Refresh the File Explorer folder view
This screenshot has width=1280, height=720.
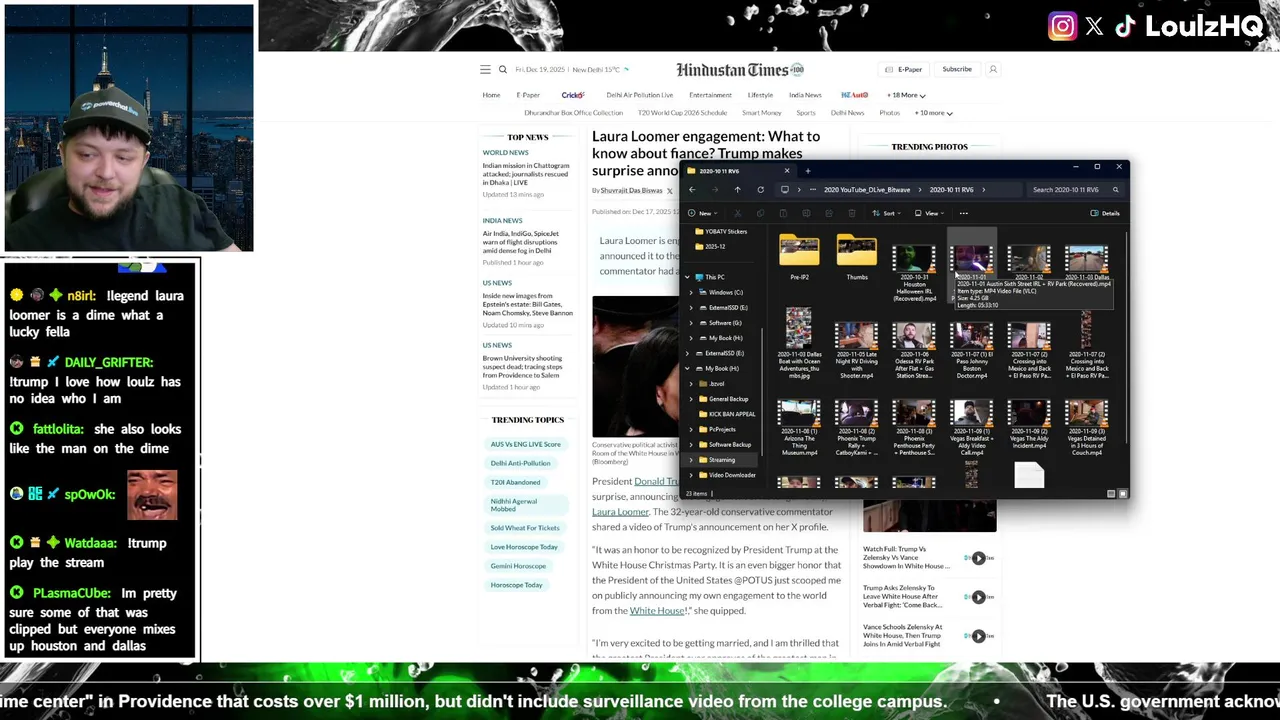click(x=761, y=190)
